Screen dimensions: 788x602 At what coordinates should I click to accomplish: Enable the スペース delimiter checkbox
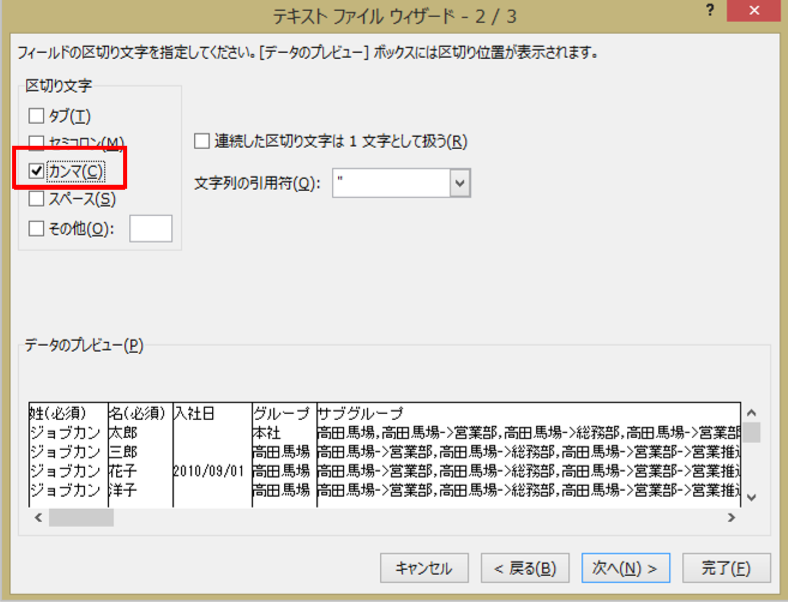point(37,199)
